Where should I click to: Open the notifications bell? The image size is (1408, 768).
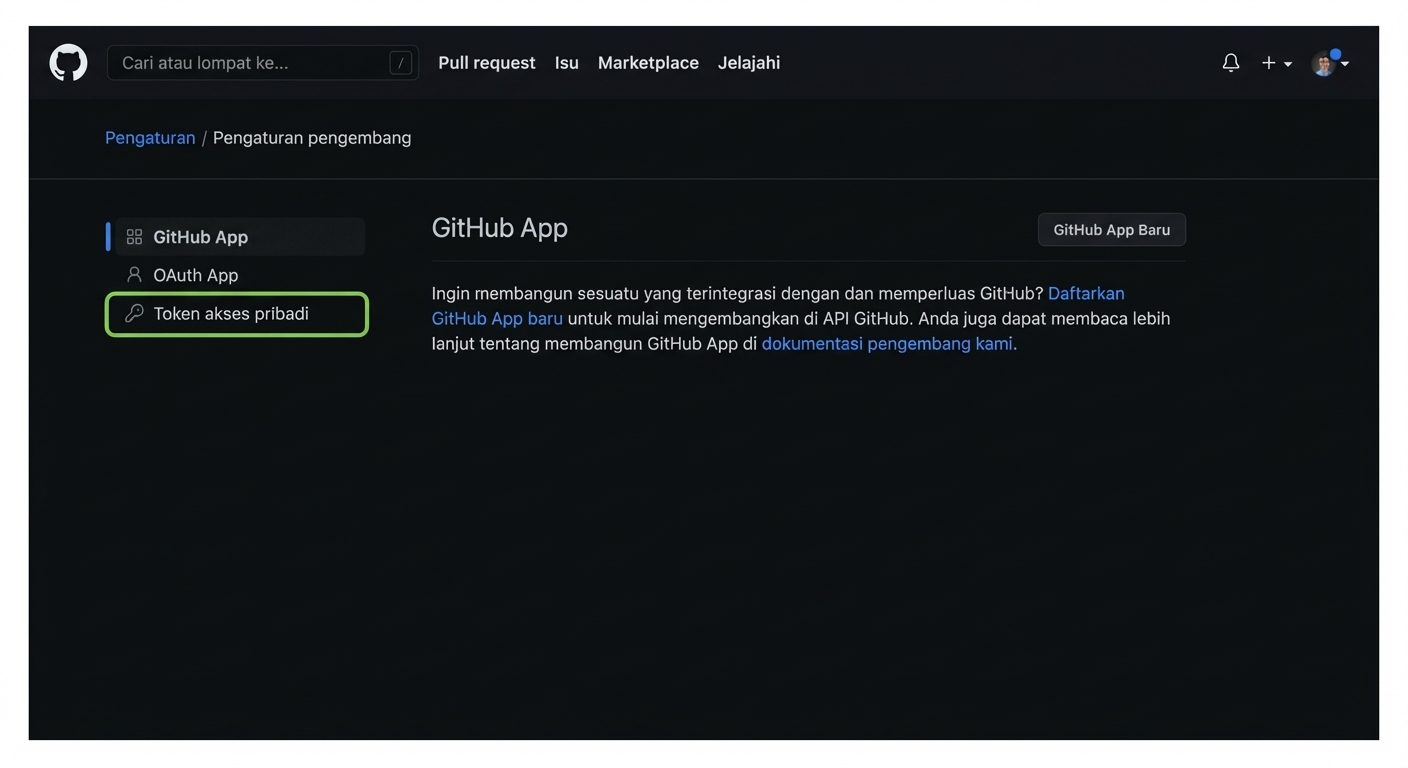point(1231,63)
